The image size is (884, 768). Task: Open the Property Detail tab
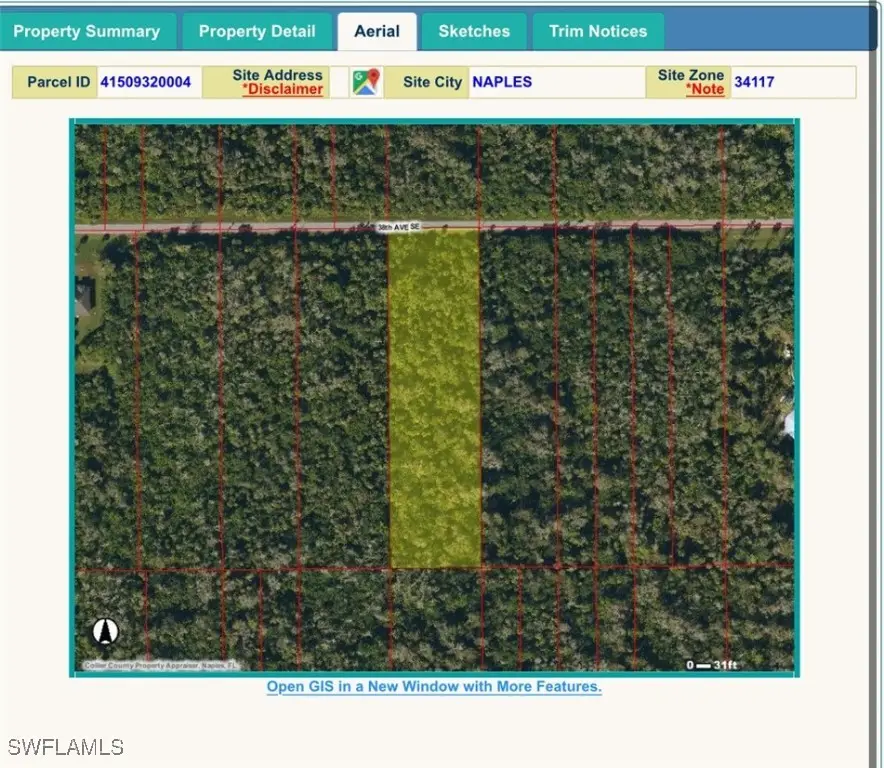coord(257,31)
